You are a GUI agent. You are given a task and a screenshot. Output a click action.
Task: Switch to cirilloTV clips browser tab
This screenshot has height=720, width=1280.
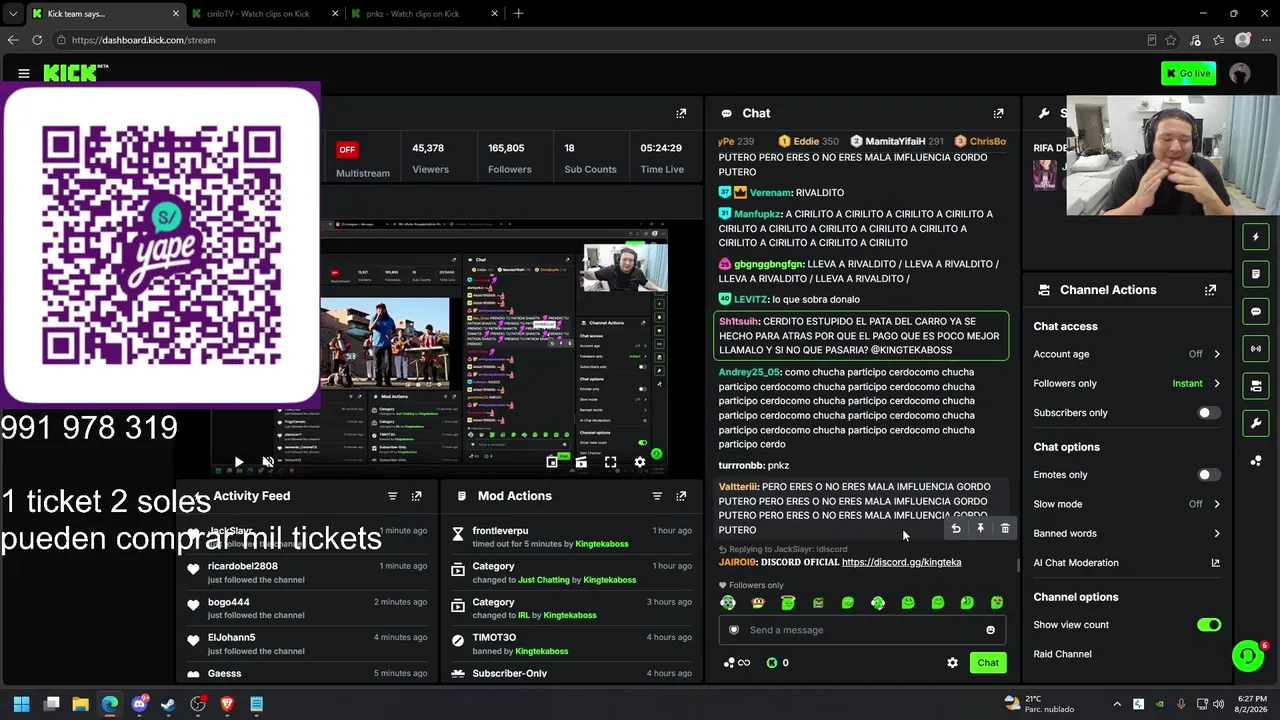(266, 14)
